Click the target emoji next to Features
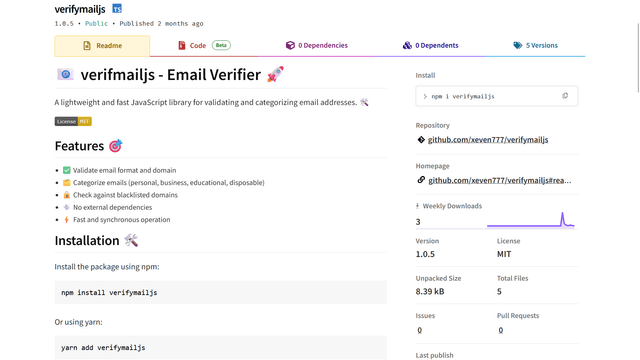Viewport: 640px width, 360px height. (x=116, y=146)
